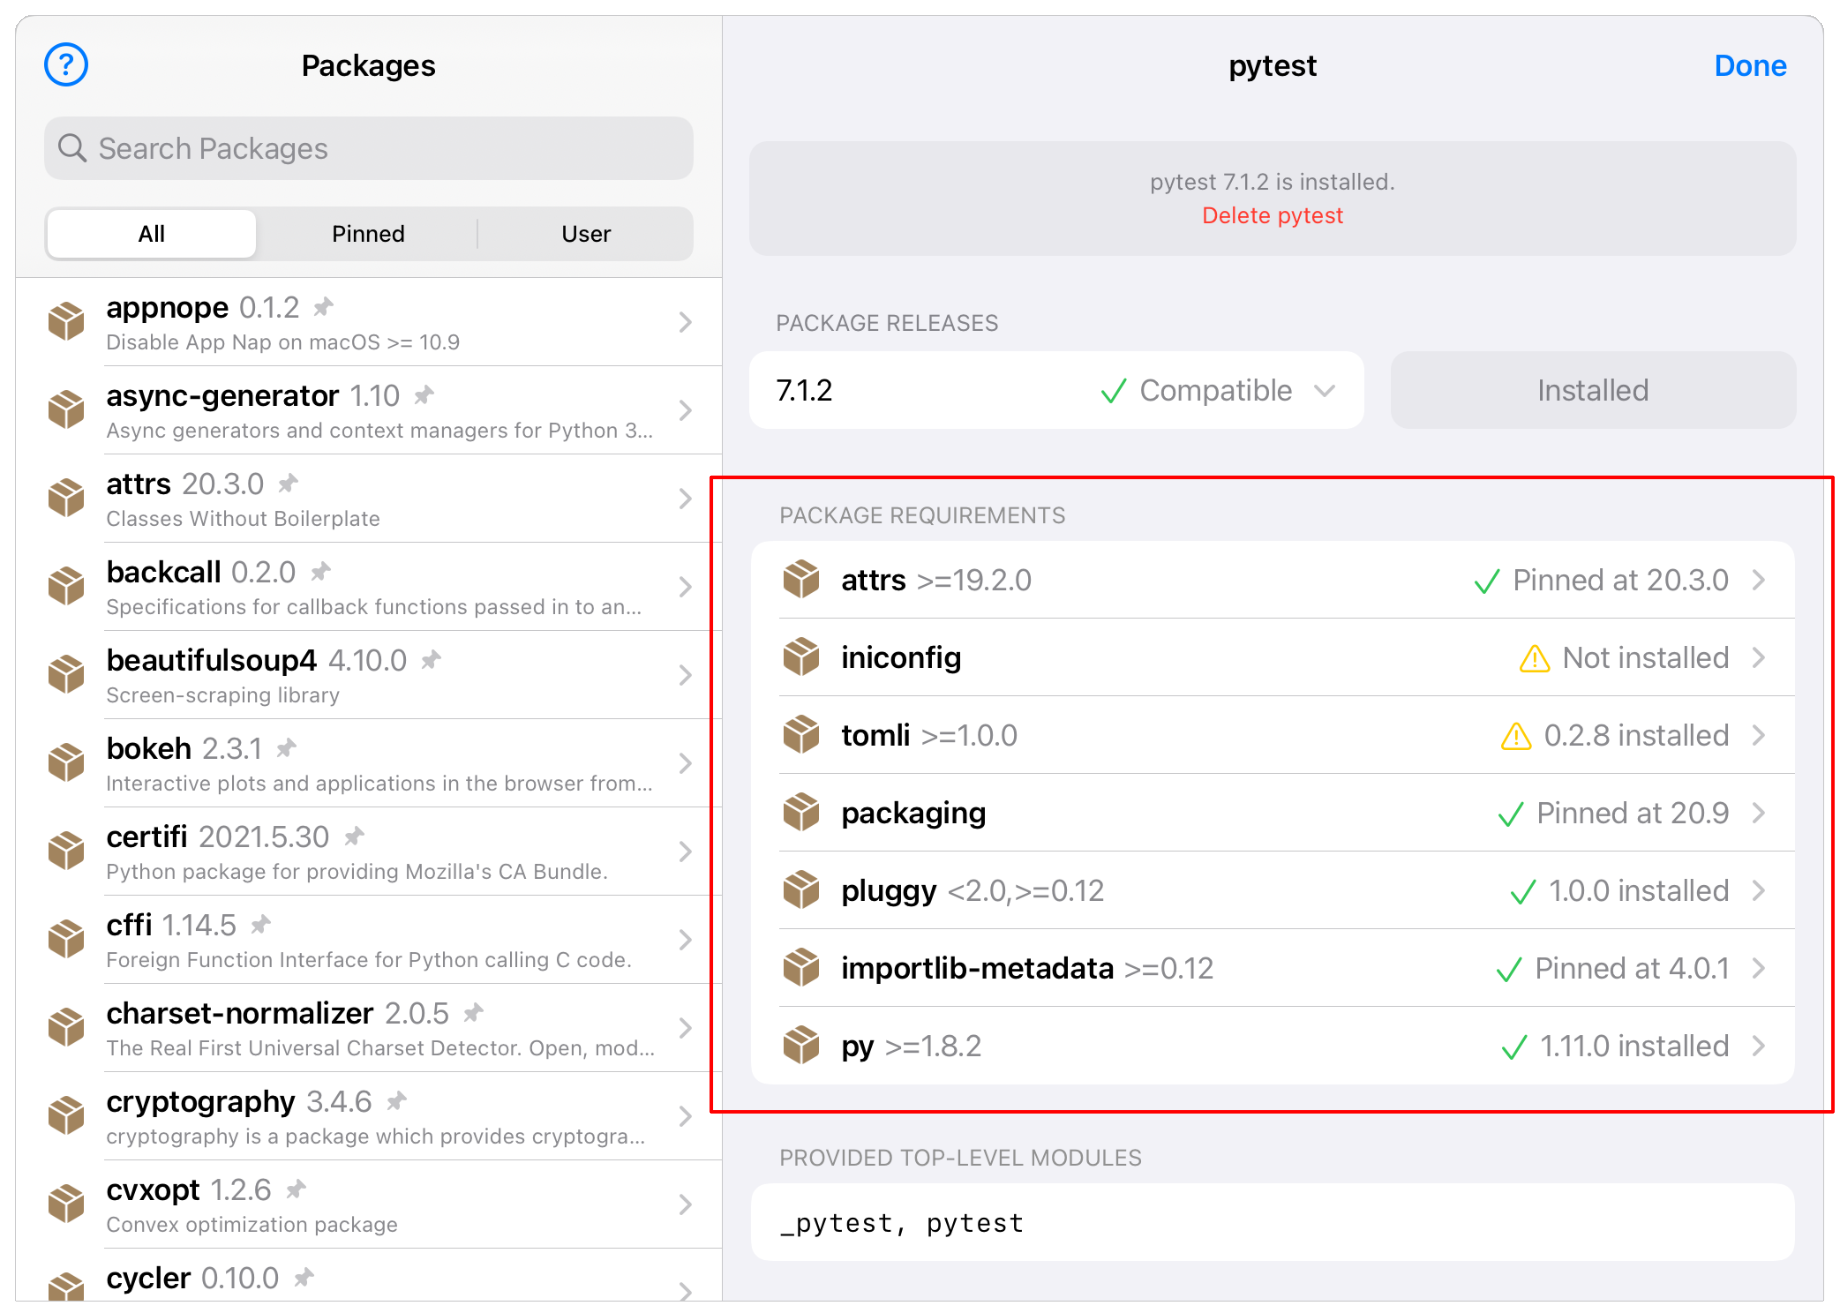
Task: Click the appnope package box icon
Action: [67, 322]
